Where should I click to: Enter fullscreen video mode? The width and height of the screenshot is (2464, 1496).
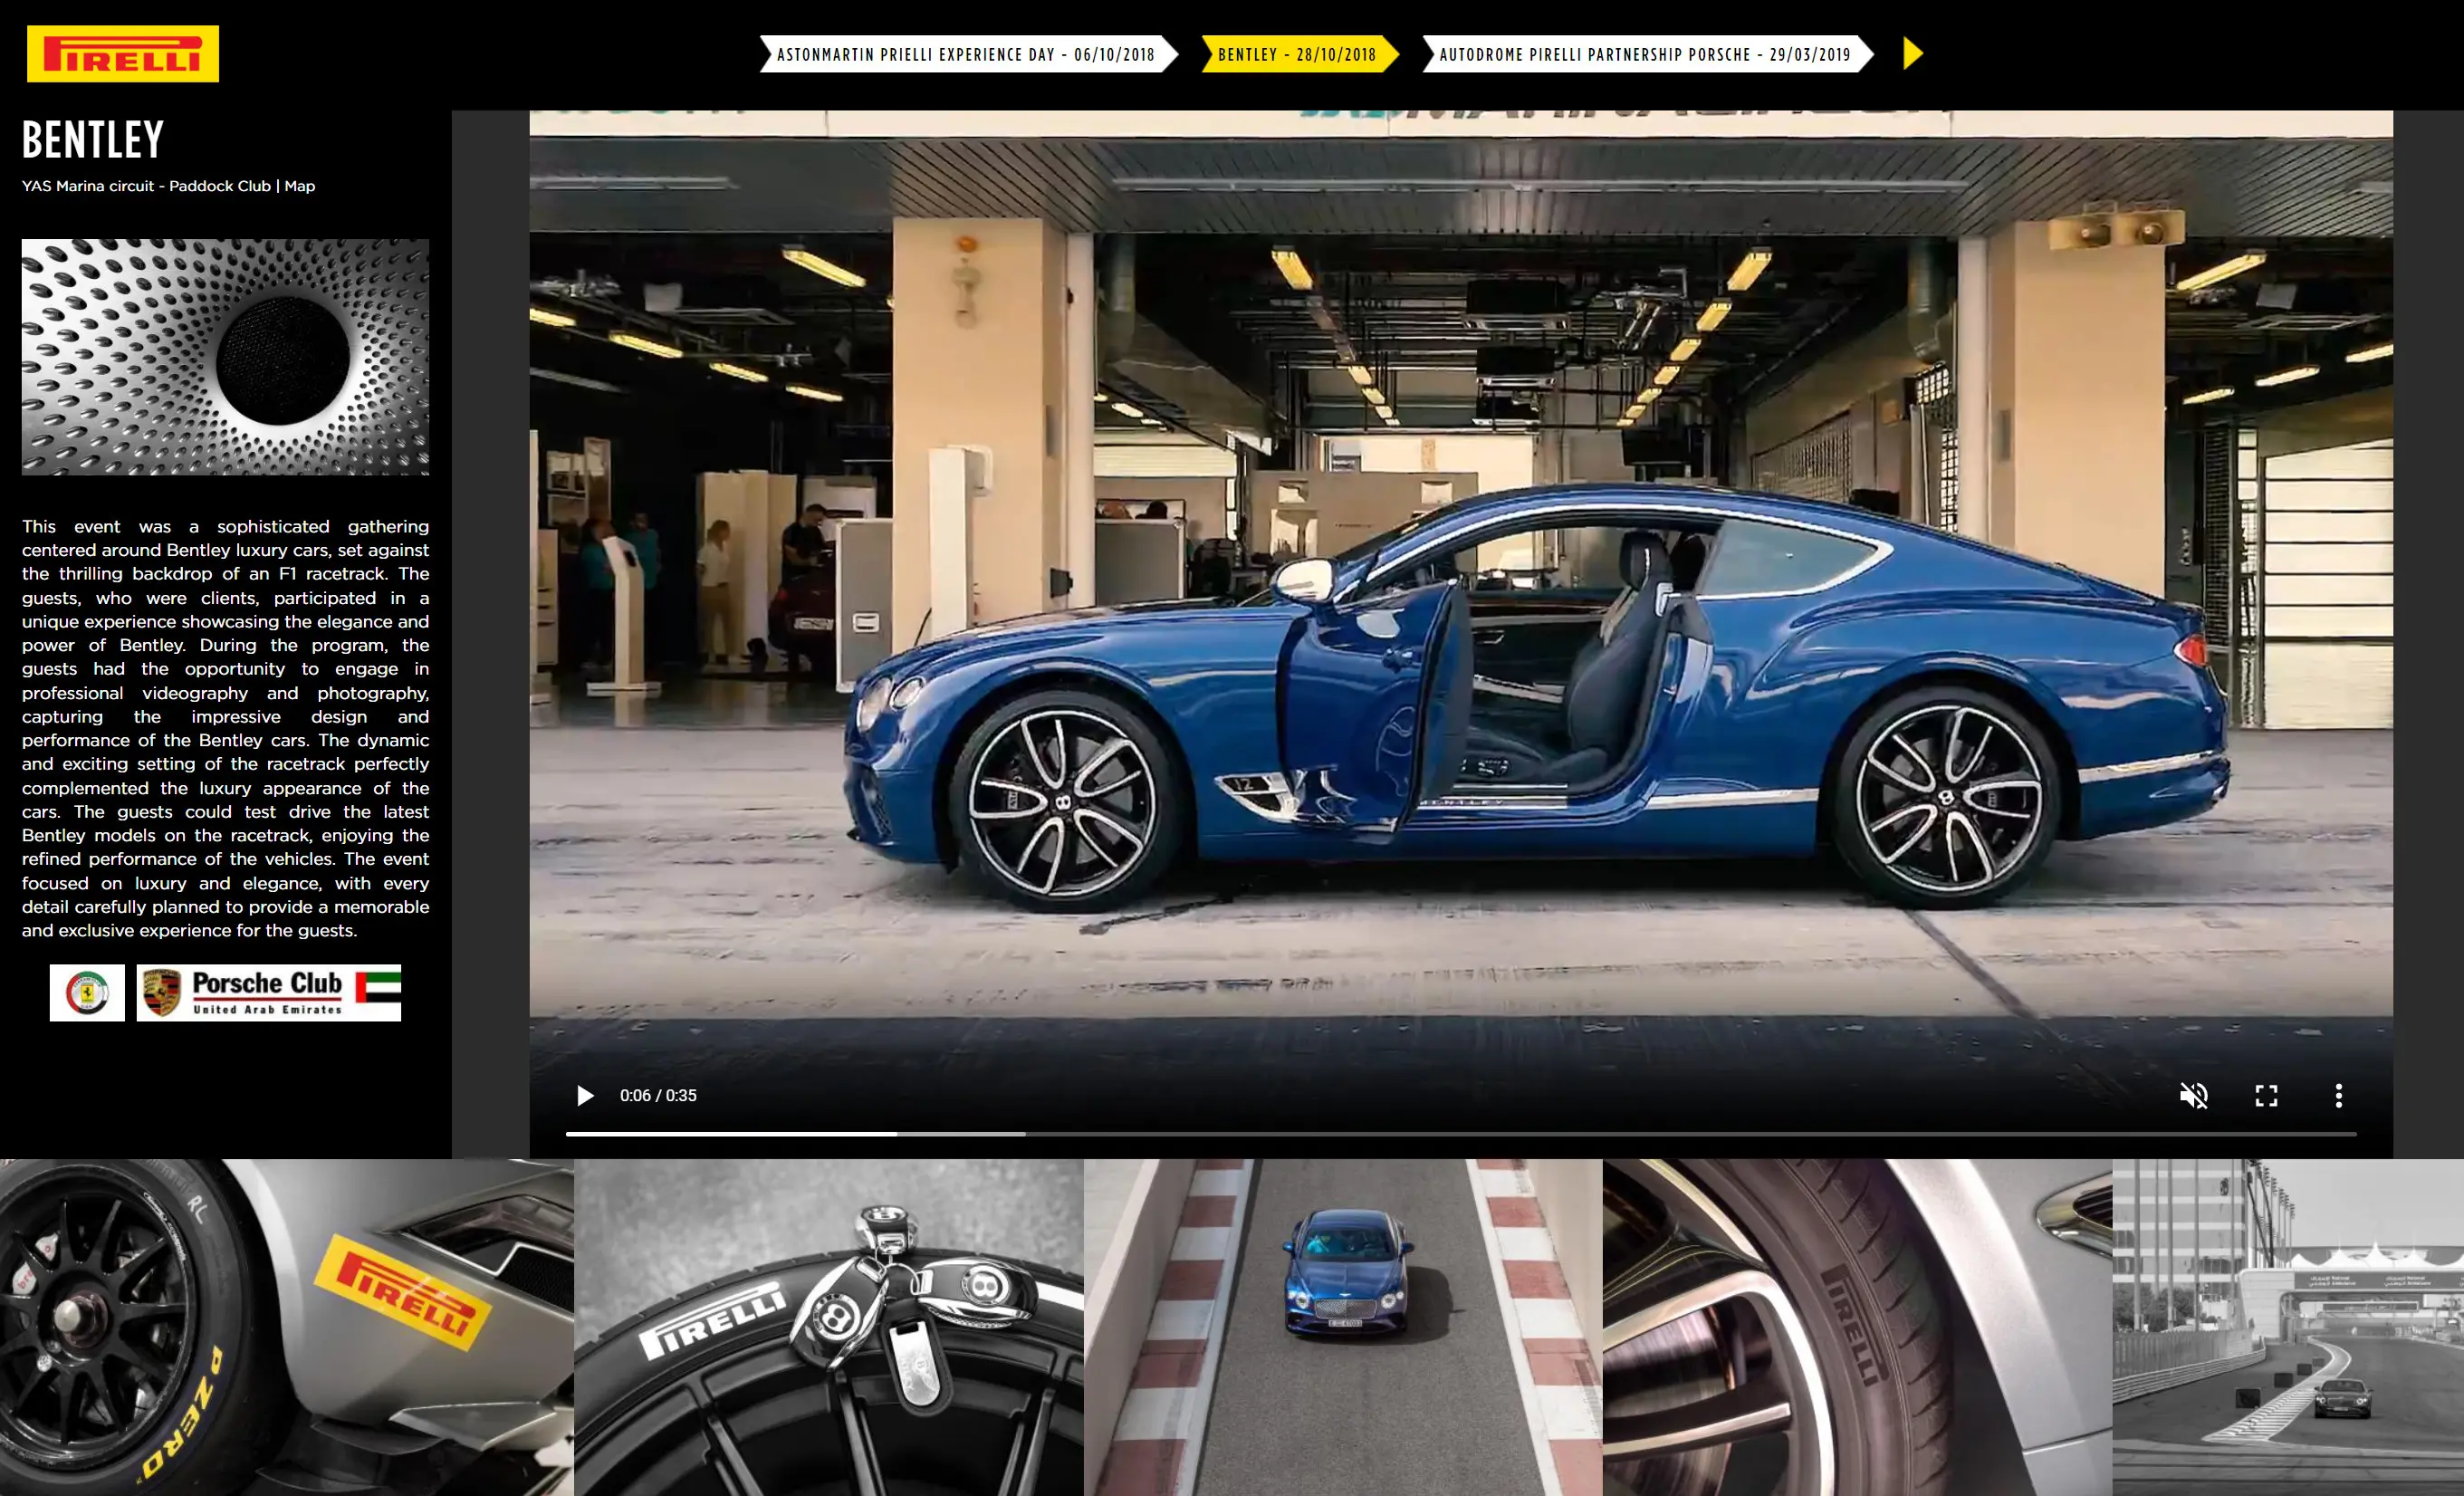pos(2266,1096)
